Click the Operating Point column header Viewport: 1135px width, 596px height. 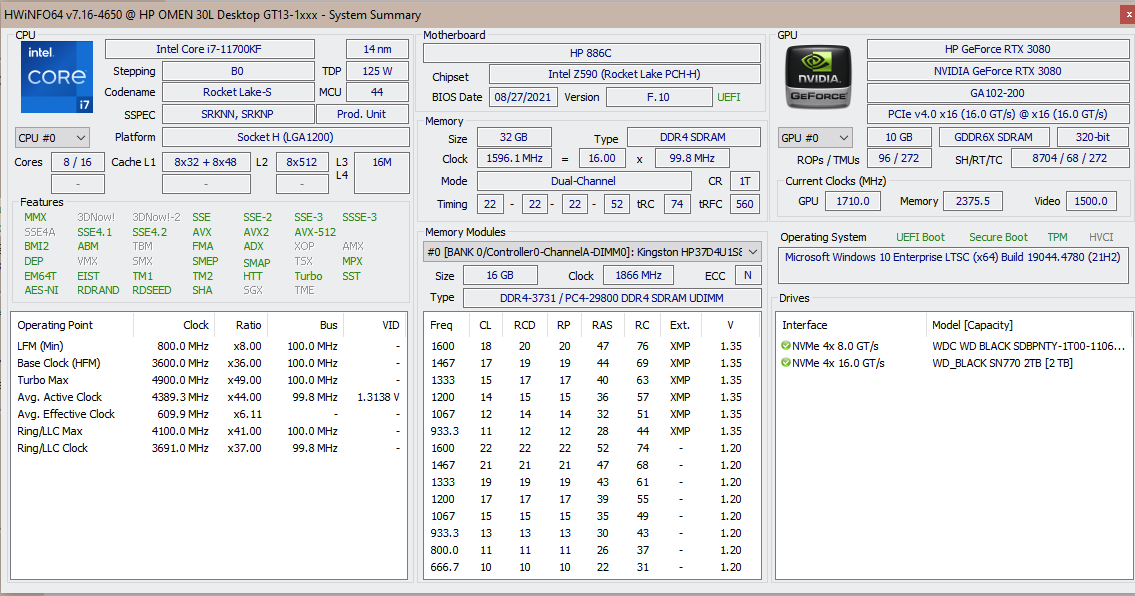(56, 325)
